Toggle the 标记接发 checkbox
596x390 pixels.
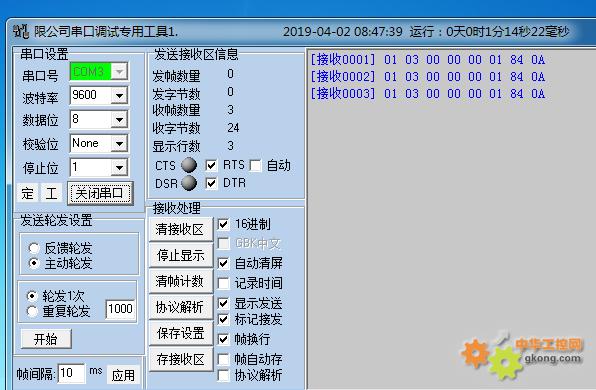point(224,319)
